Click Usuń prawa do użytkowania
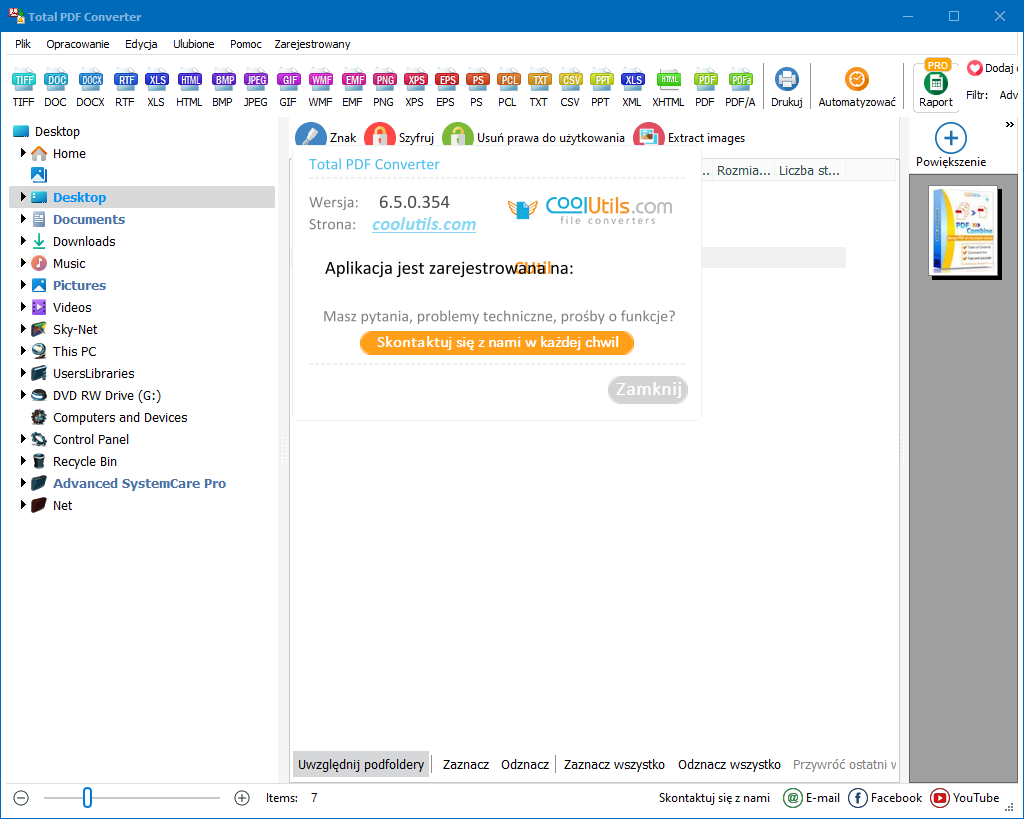The height and width of the screenshot is (819, 1024). click(534, 137)
